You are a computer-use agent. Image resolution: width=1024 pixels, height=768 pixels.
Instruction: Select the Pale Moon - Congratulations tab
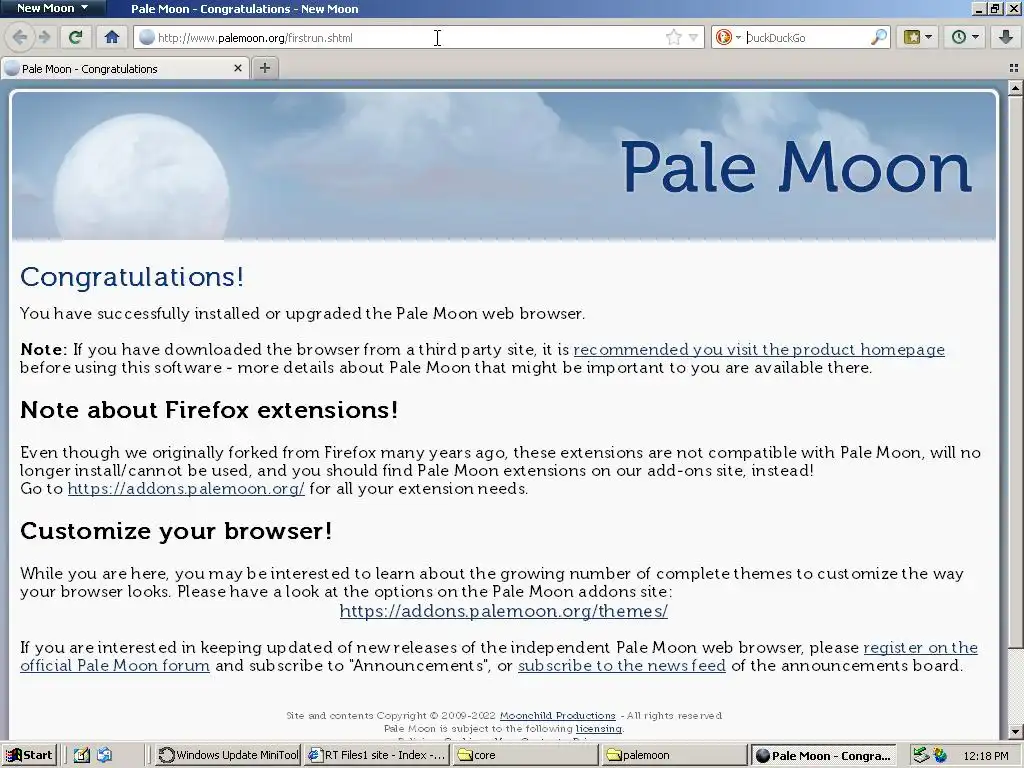[124, 69]
